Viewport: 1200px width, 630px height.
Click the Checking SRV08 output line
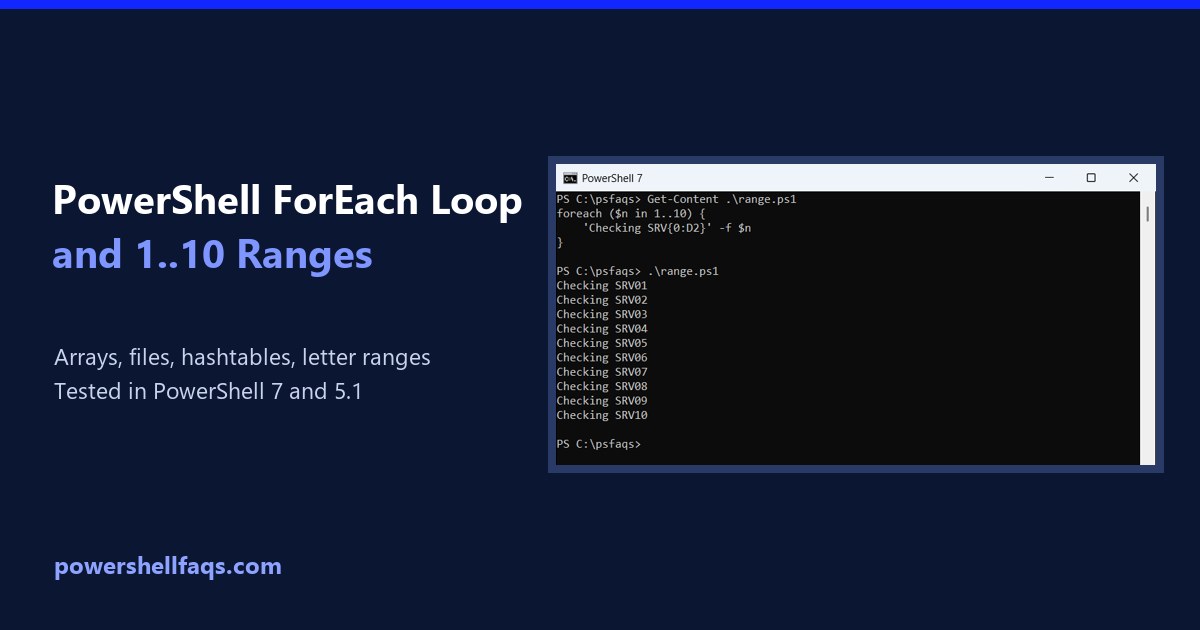(602, 386)
